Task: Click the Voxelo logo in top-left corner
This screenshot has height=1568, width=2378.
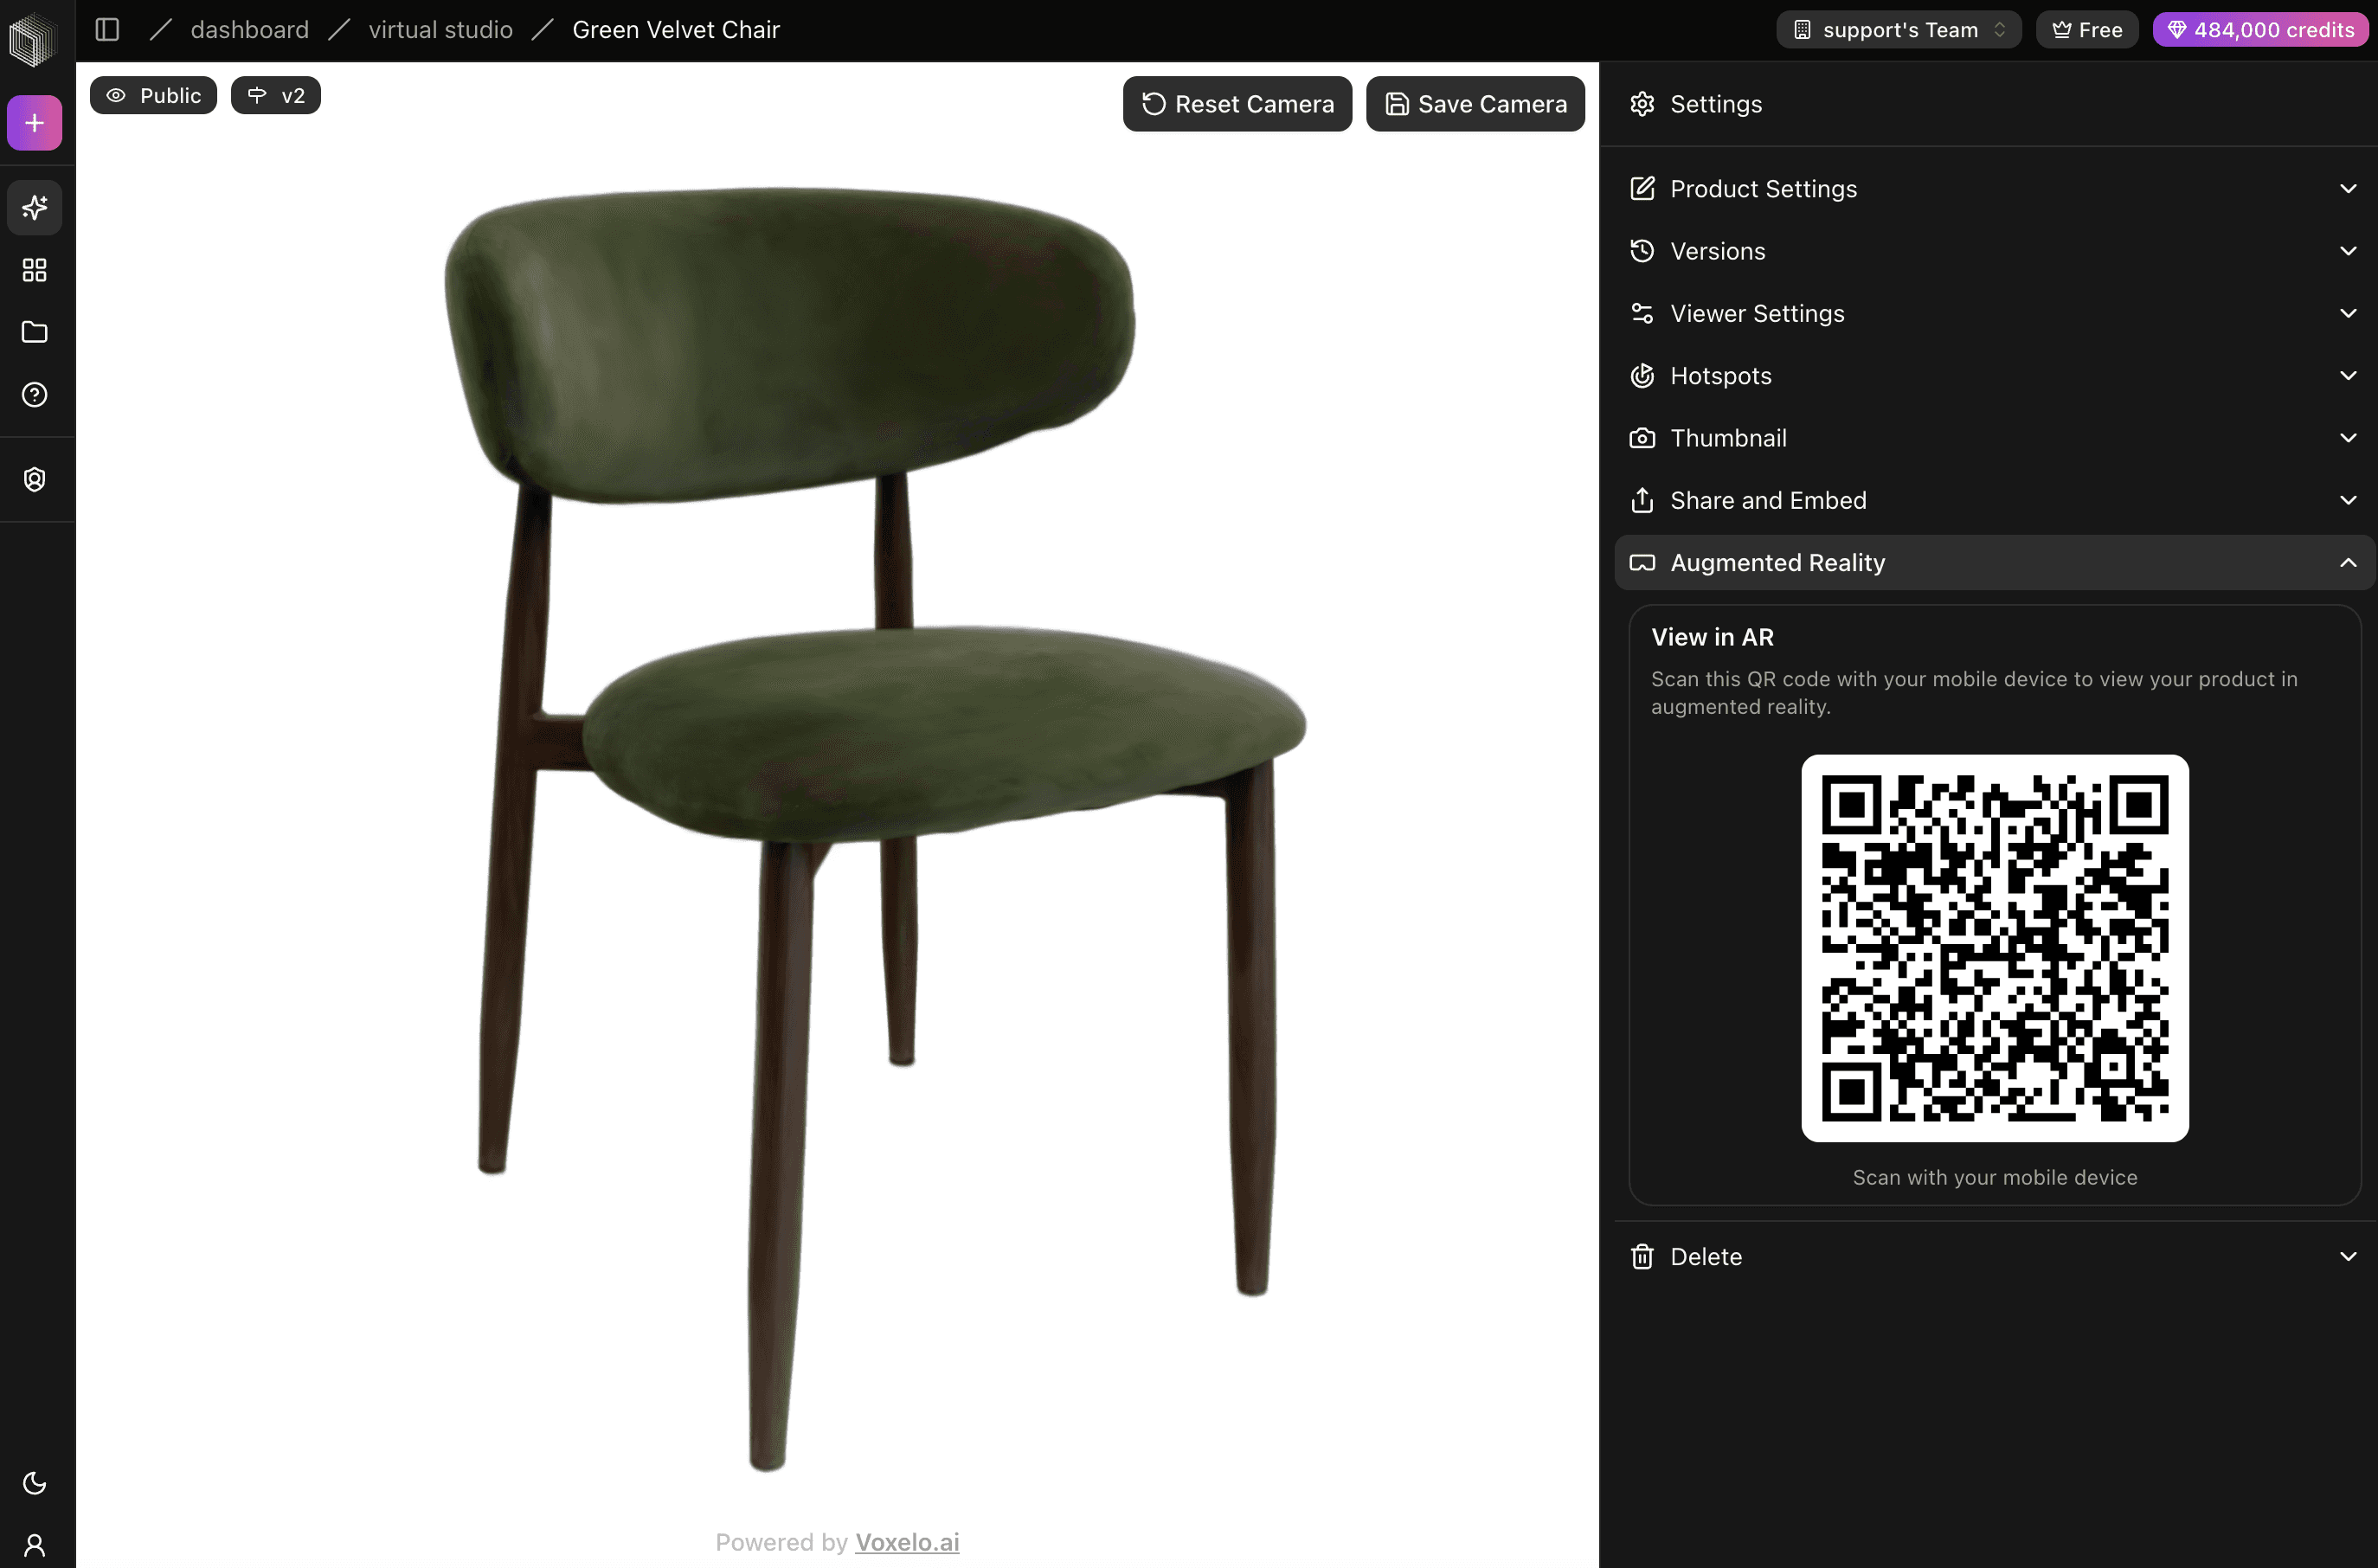Action: tap(34, 38)
